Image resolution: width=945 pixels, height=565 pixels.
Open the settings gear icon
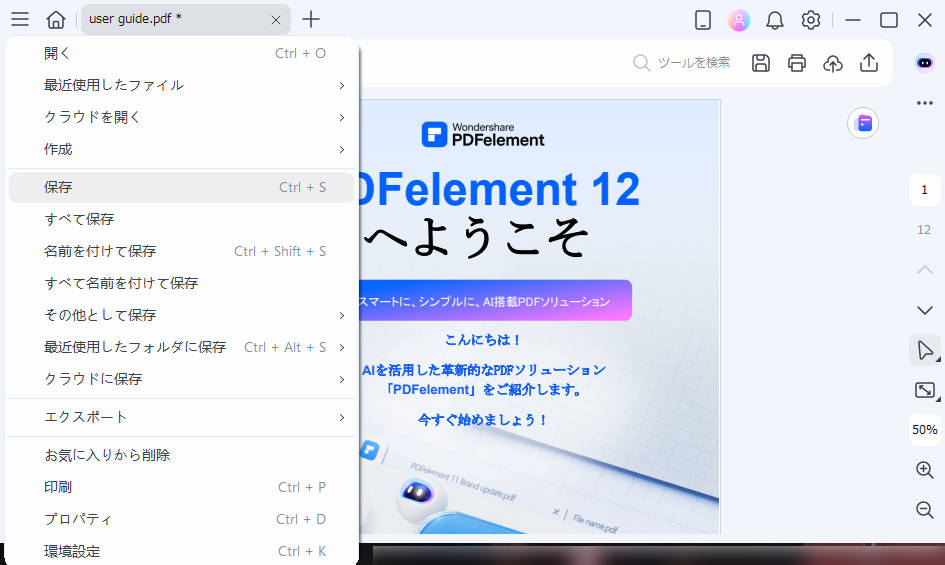(x=811, y=20)
